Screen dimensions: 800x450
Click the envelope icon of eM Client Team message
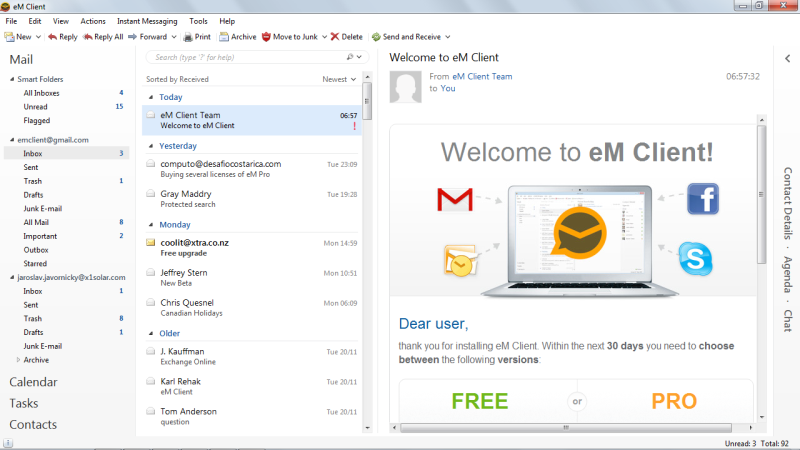click(151, 115)
